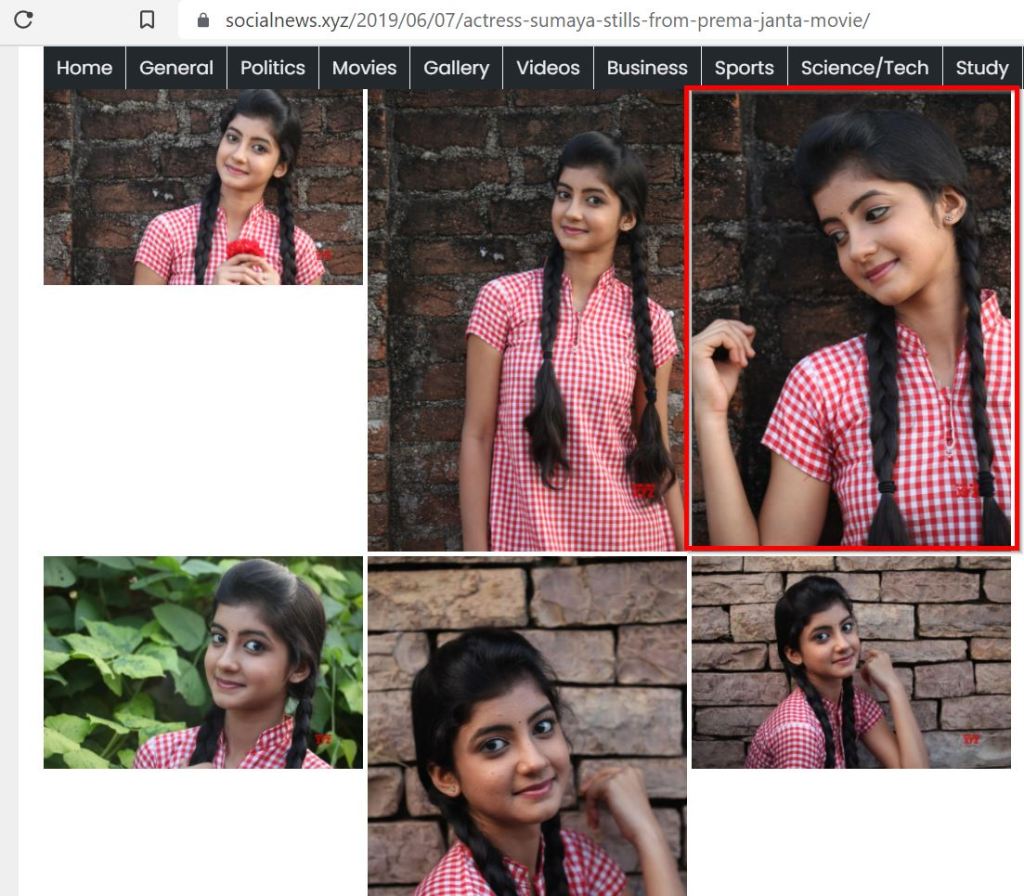Select Politics in the navigation bar

(272, 68)
